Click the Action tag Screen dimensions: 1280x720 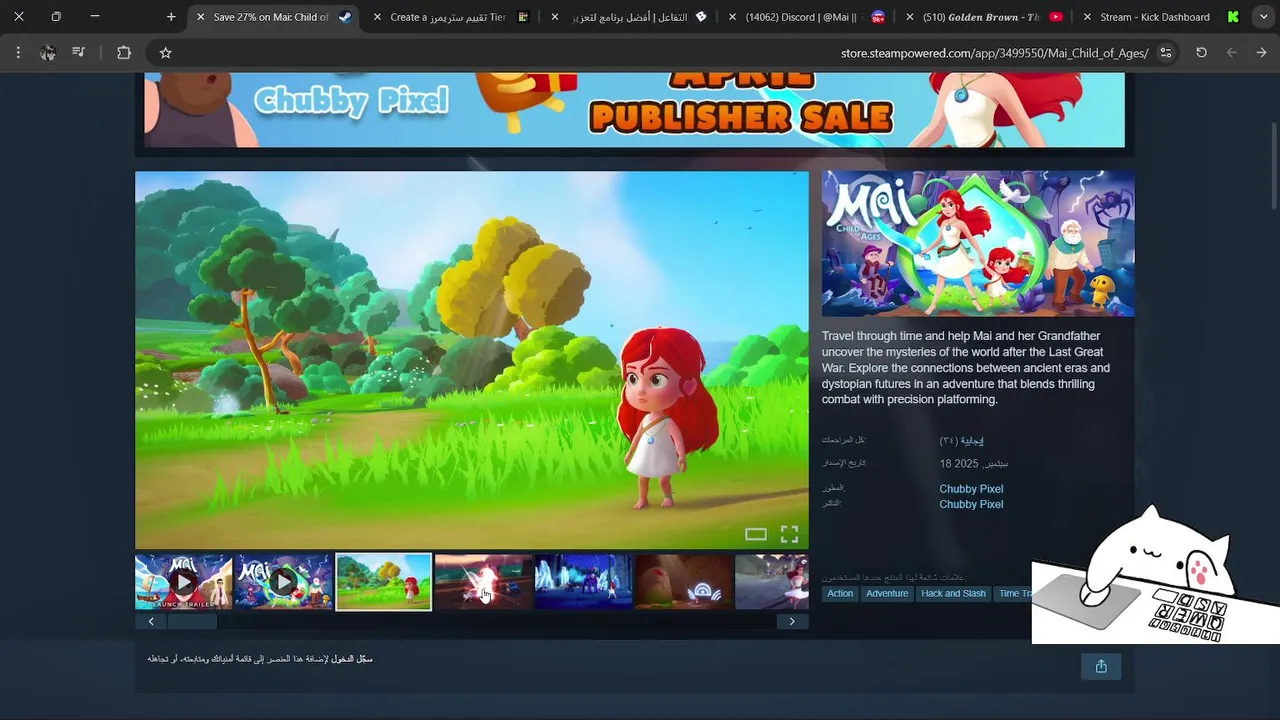(840, 593)
